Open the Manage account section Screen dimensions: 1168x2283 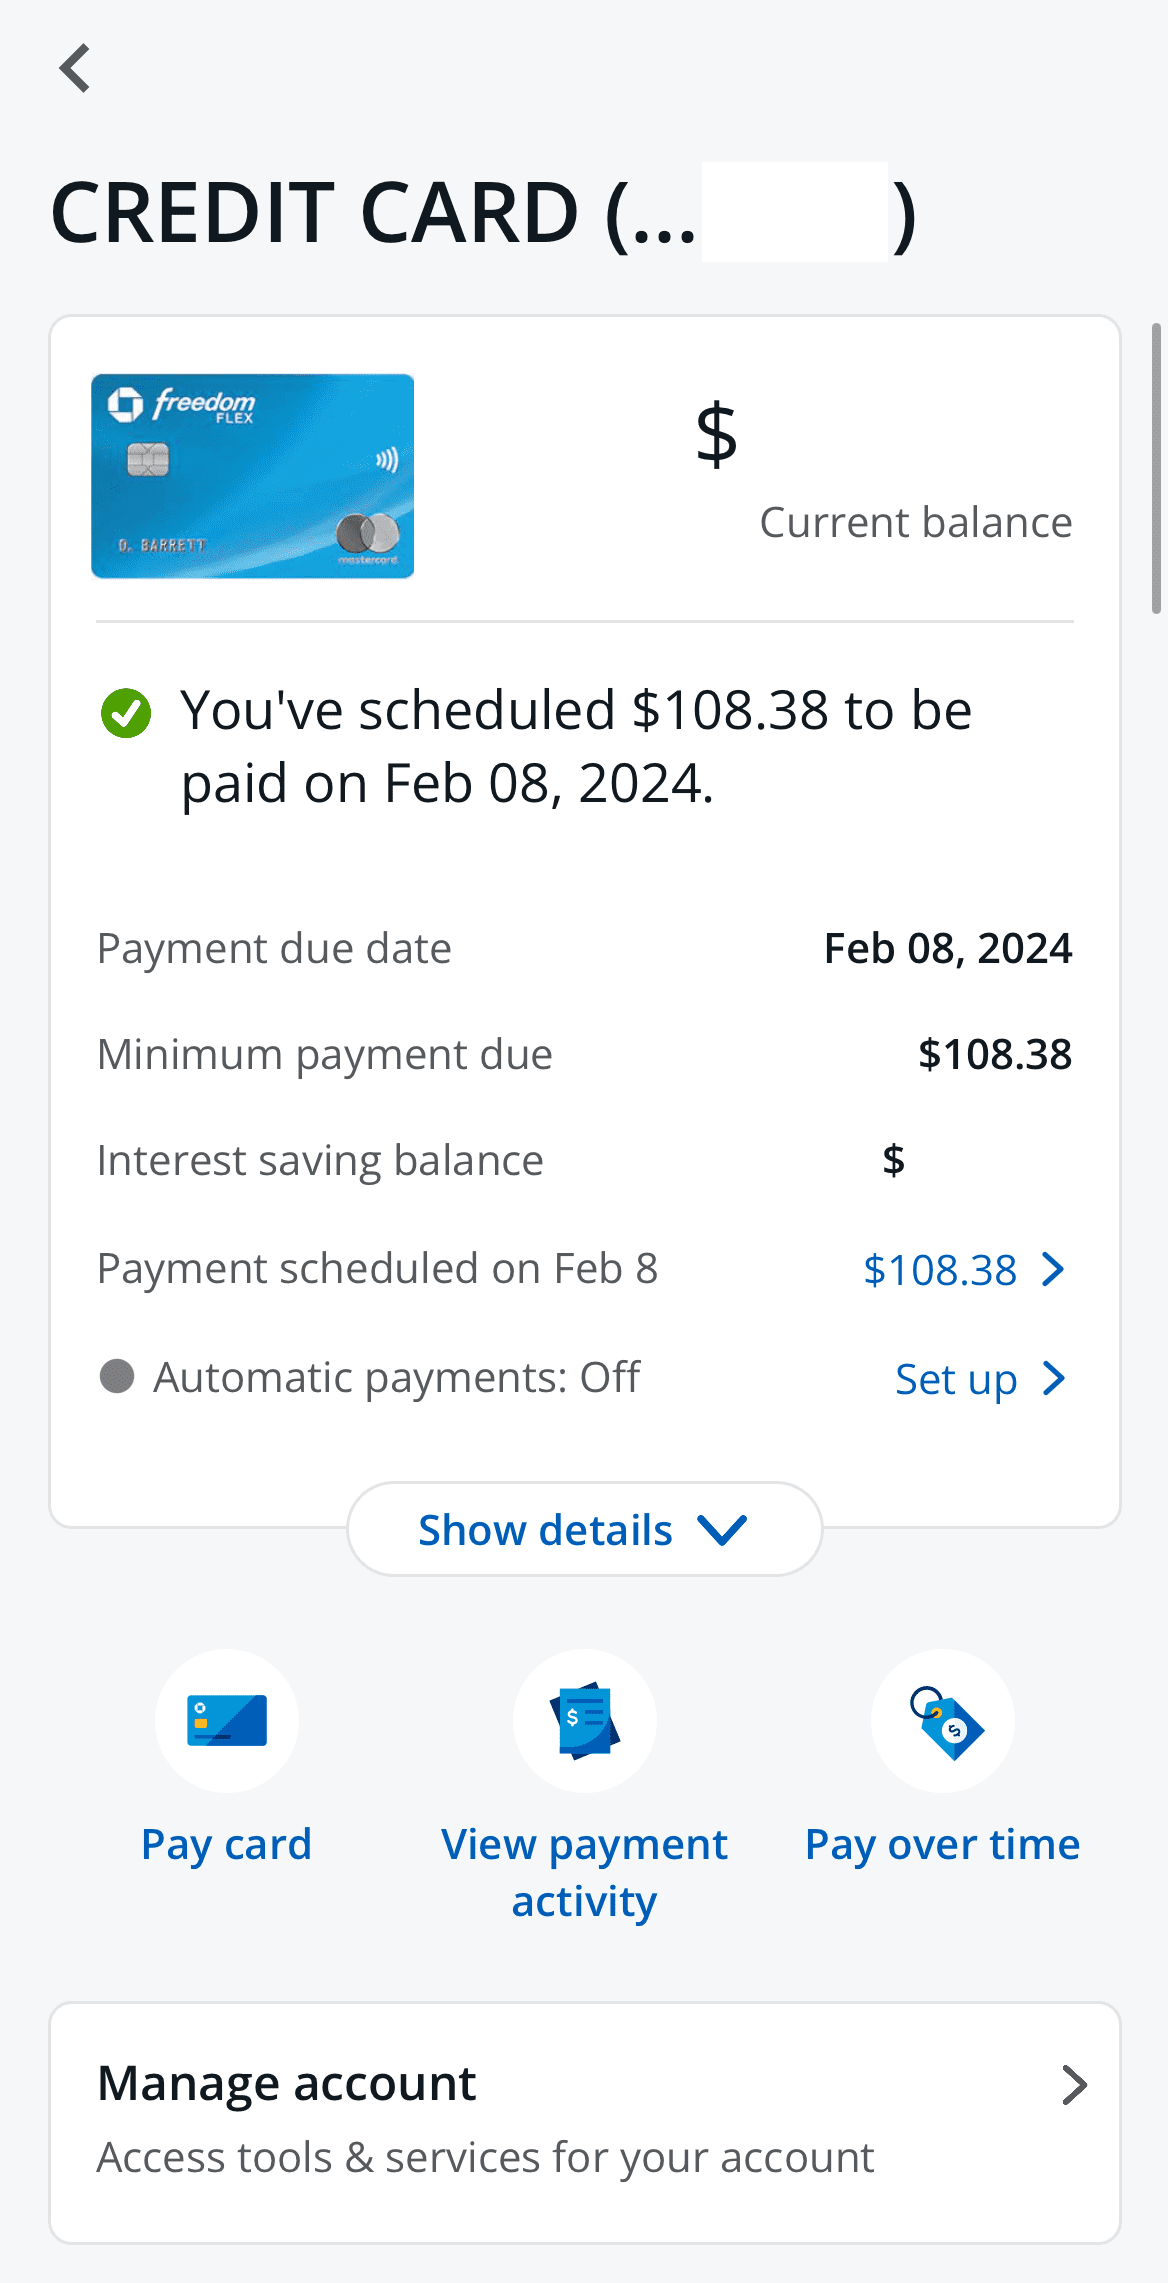click(x=286, y=2083)
